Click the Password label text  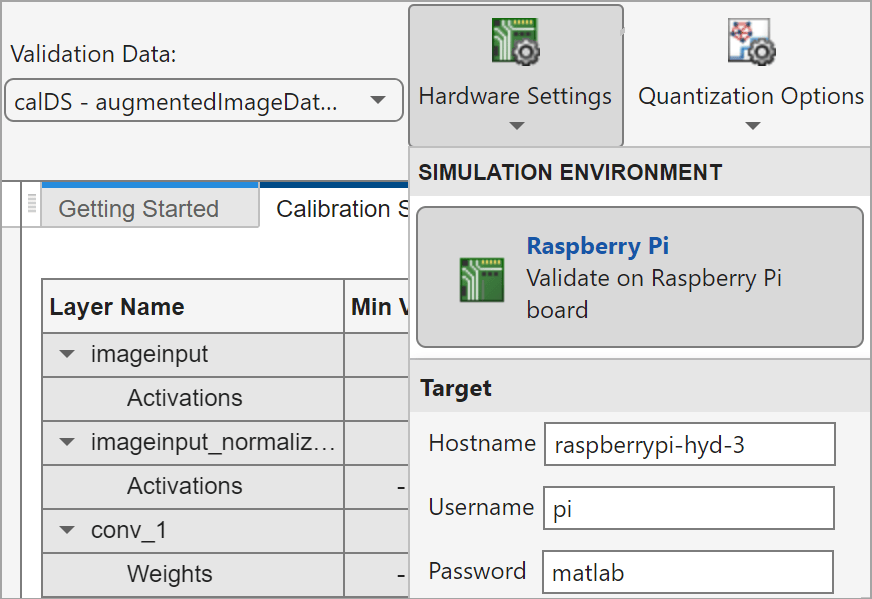pyautogui.click(x=477, y=571)
